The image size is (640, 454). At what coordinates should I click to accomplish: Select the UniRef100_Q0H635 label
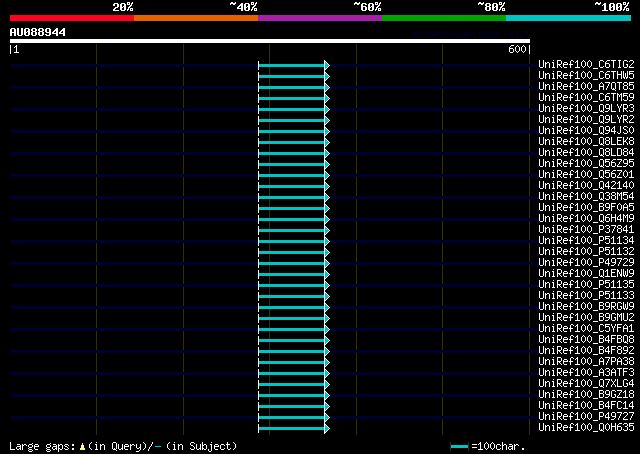click(x=586, y=428)
